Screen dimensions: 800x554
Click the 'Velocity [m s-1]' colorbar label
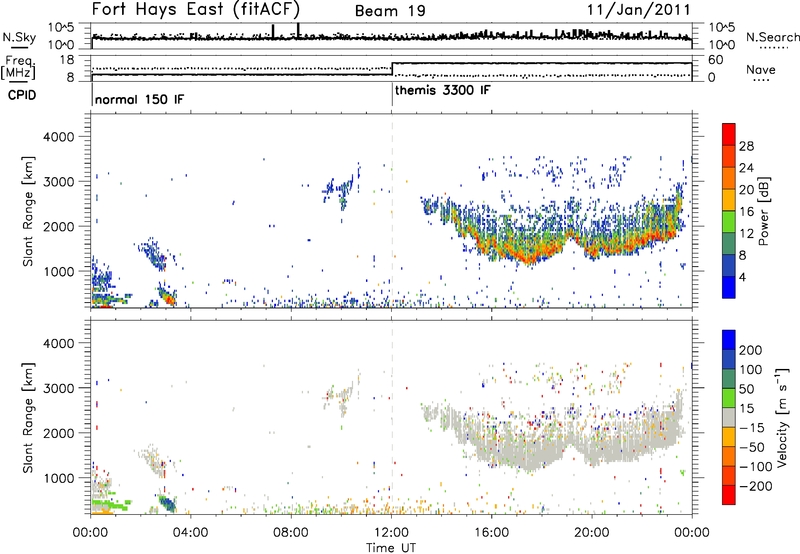pos(783,417)
